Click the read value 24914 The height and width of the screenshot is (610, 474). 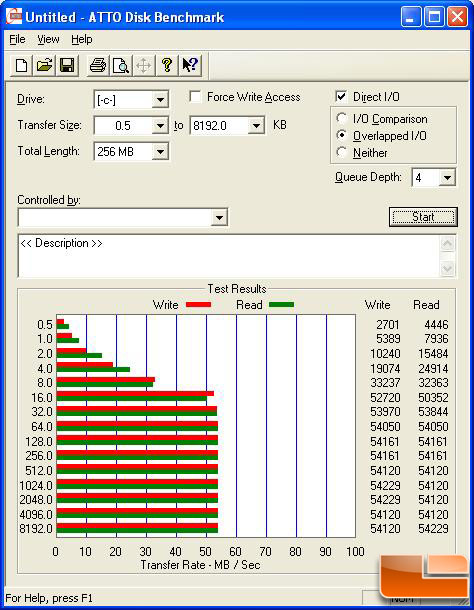(433, 368)
